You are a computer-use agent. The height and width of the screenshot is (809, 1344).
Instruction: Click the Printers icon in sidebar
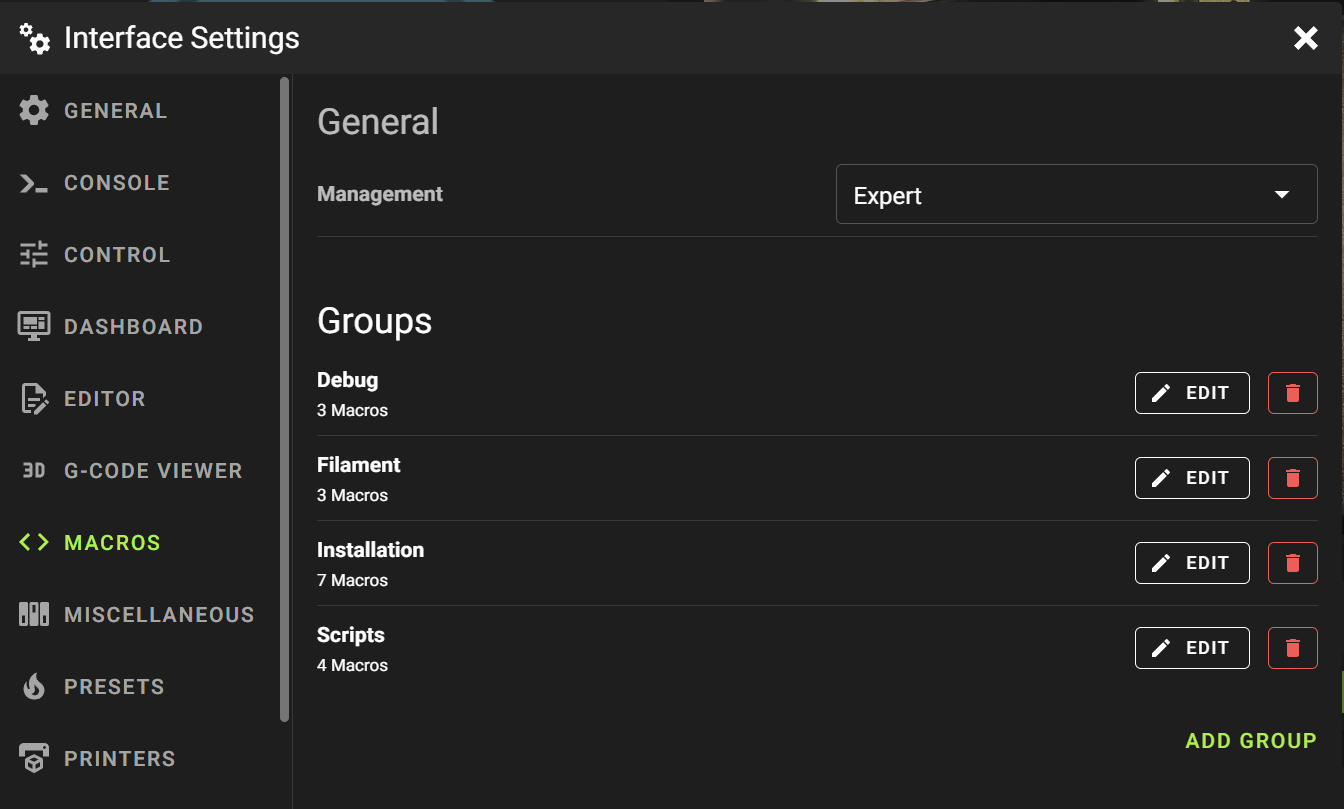pos(34,759)
